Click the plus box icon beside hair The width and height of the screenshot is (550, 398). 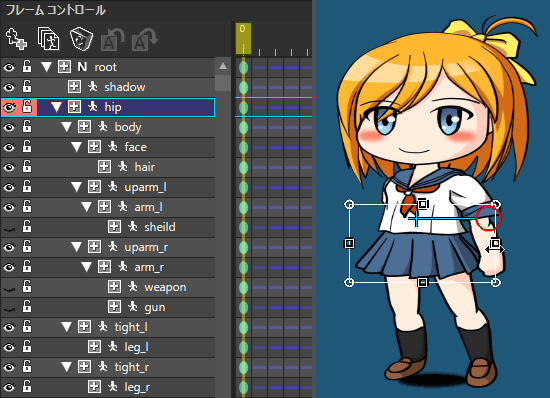(104, 167)
